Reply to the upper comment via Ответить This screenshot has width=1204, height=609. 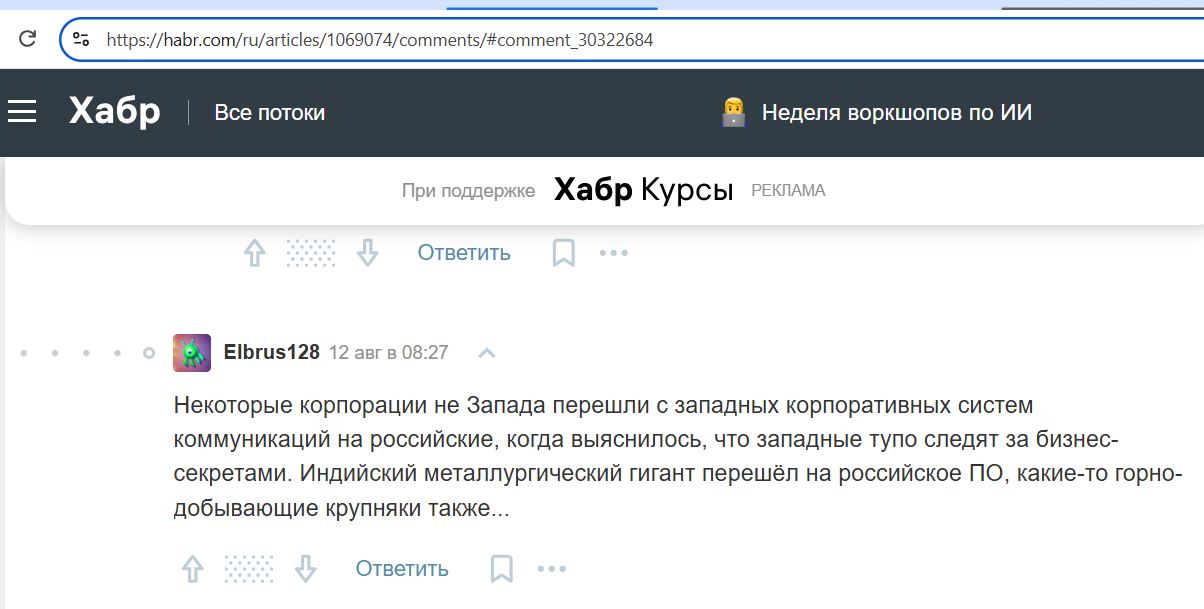pyautogui.click(x=464, y=253)
